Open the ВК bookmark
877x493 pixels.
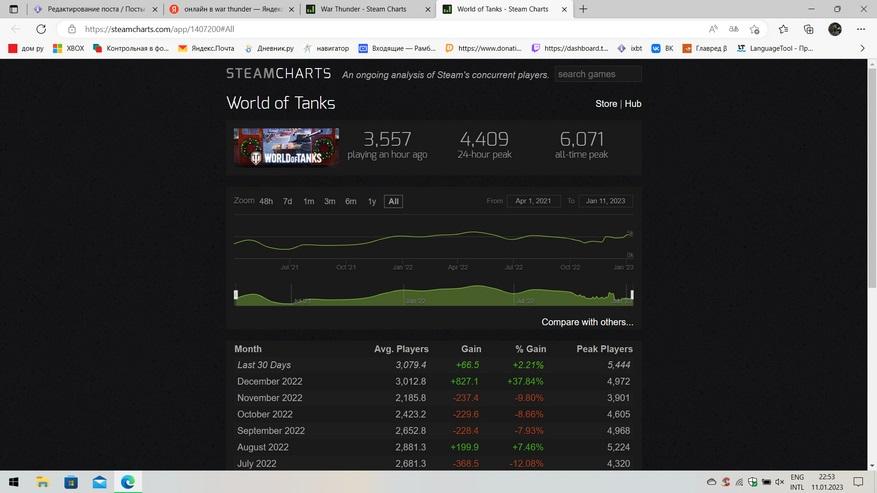pyautogui.click(x=662, y=49)
